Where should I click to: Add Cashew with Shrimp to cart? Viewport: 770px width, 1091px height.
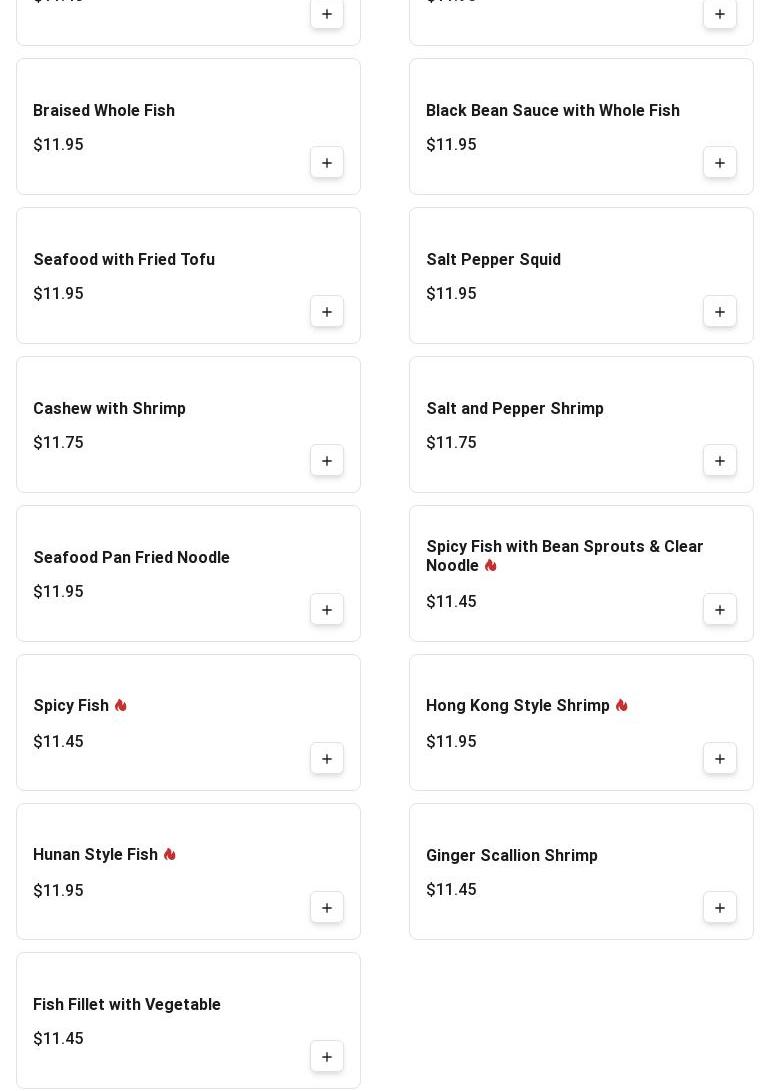coord(327,461)
